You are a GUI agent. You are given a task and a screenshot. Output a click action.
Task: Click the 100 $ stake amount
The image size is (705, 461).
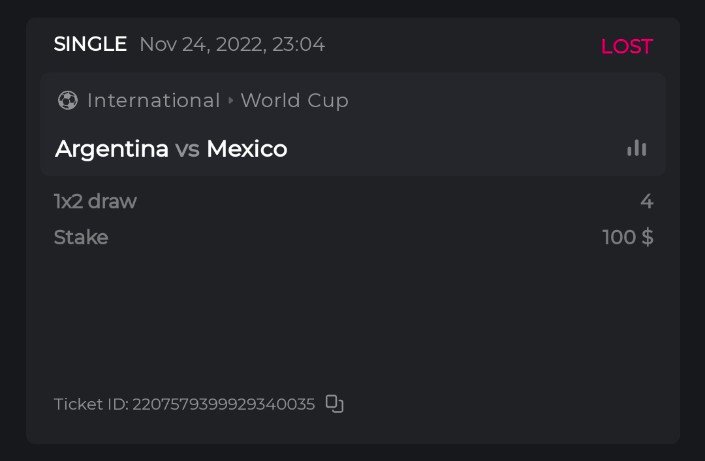pyautogui.click(x=627, y=237)
